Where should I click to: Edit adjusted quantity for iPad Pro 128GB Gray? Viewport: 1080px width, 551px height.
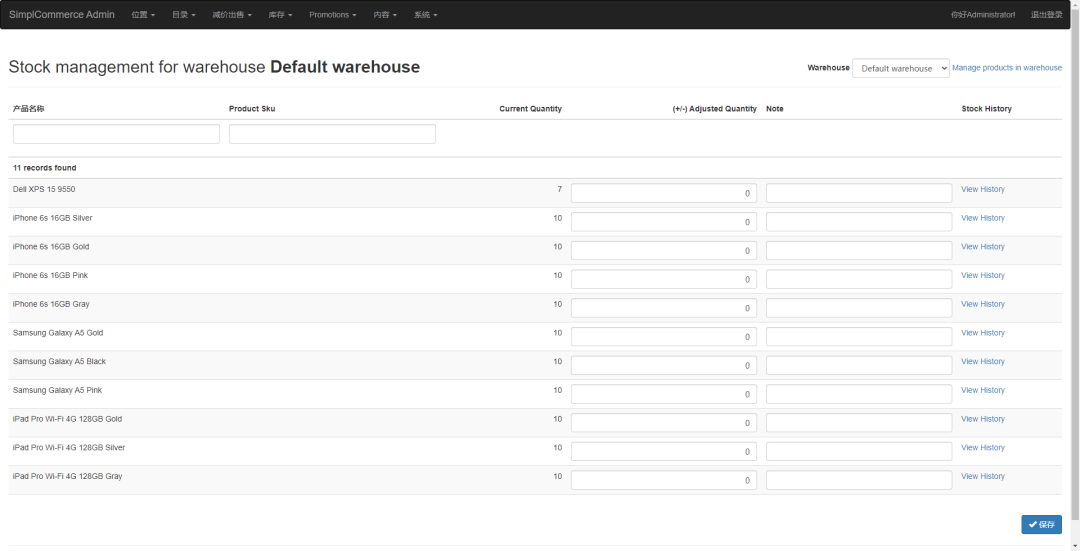click(x=664, y=480)
